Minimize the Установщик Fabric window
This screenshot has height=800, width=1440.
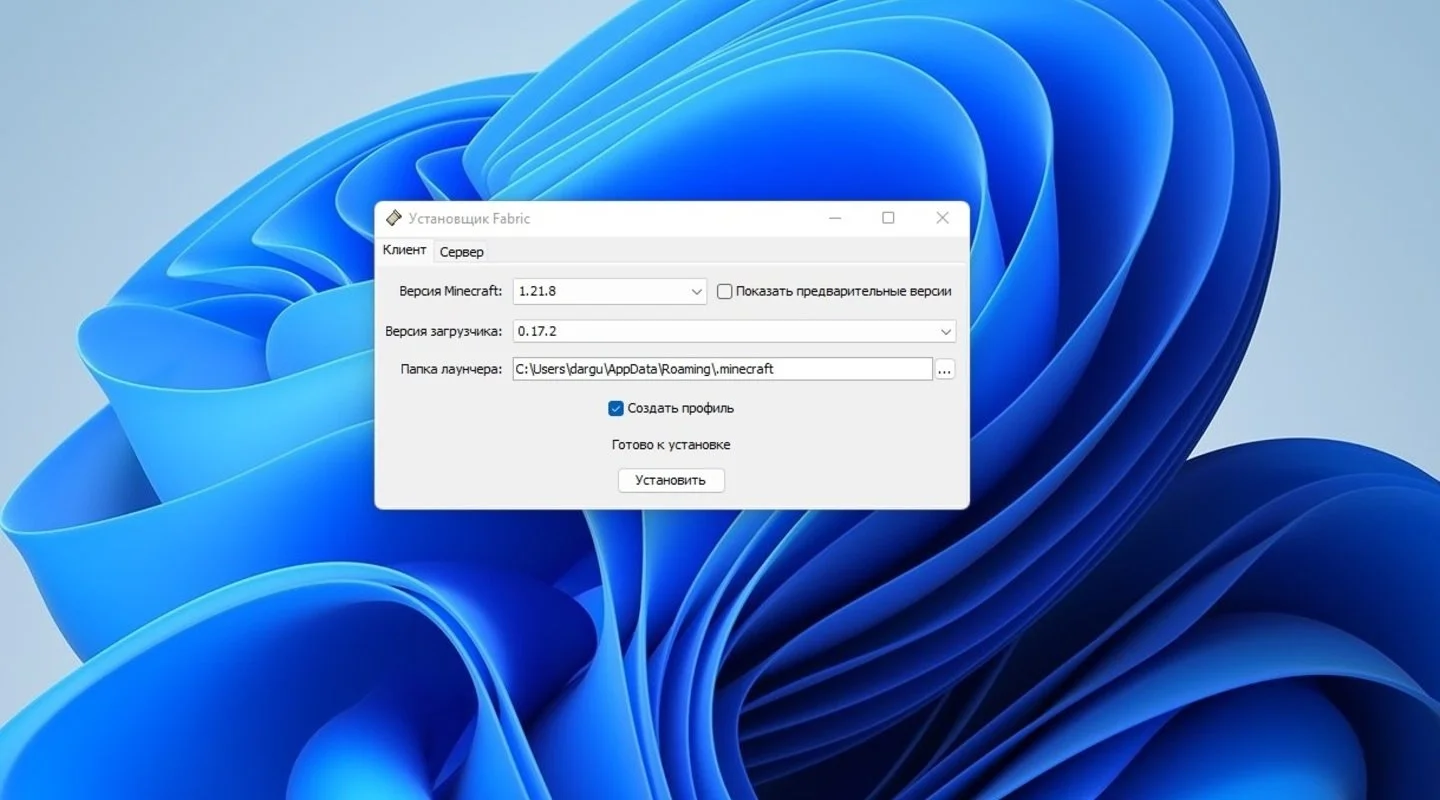coord(835,218)
